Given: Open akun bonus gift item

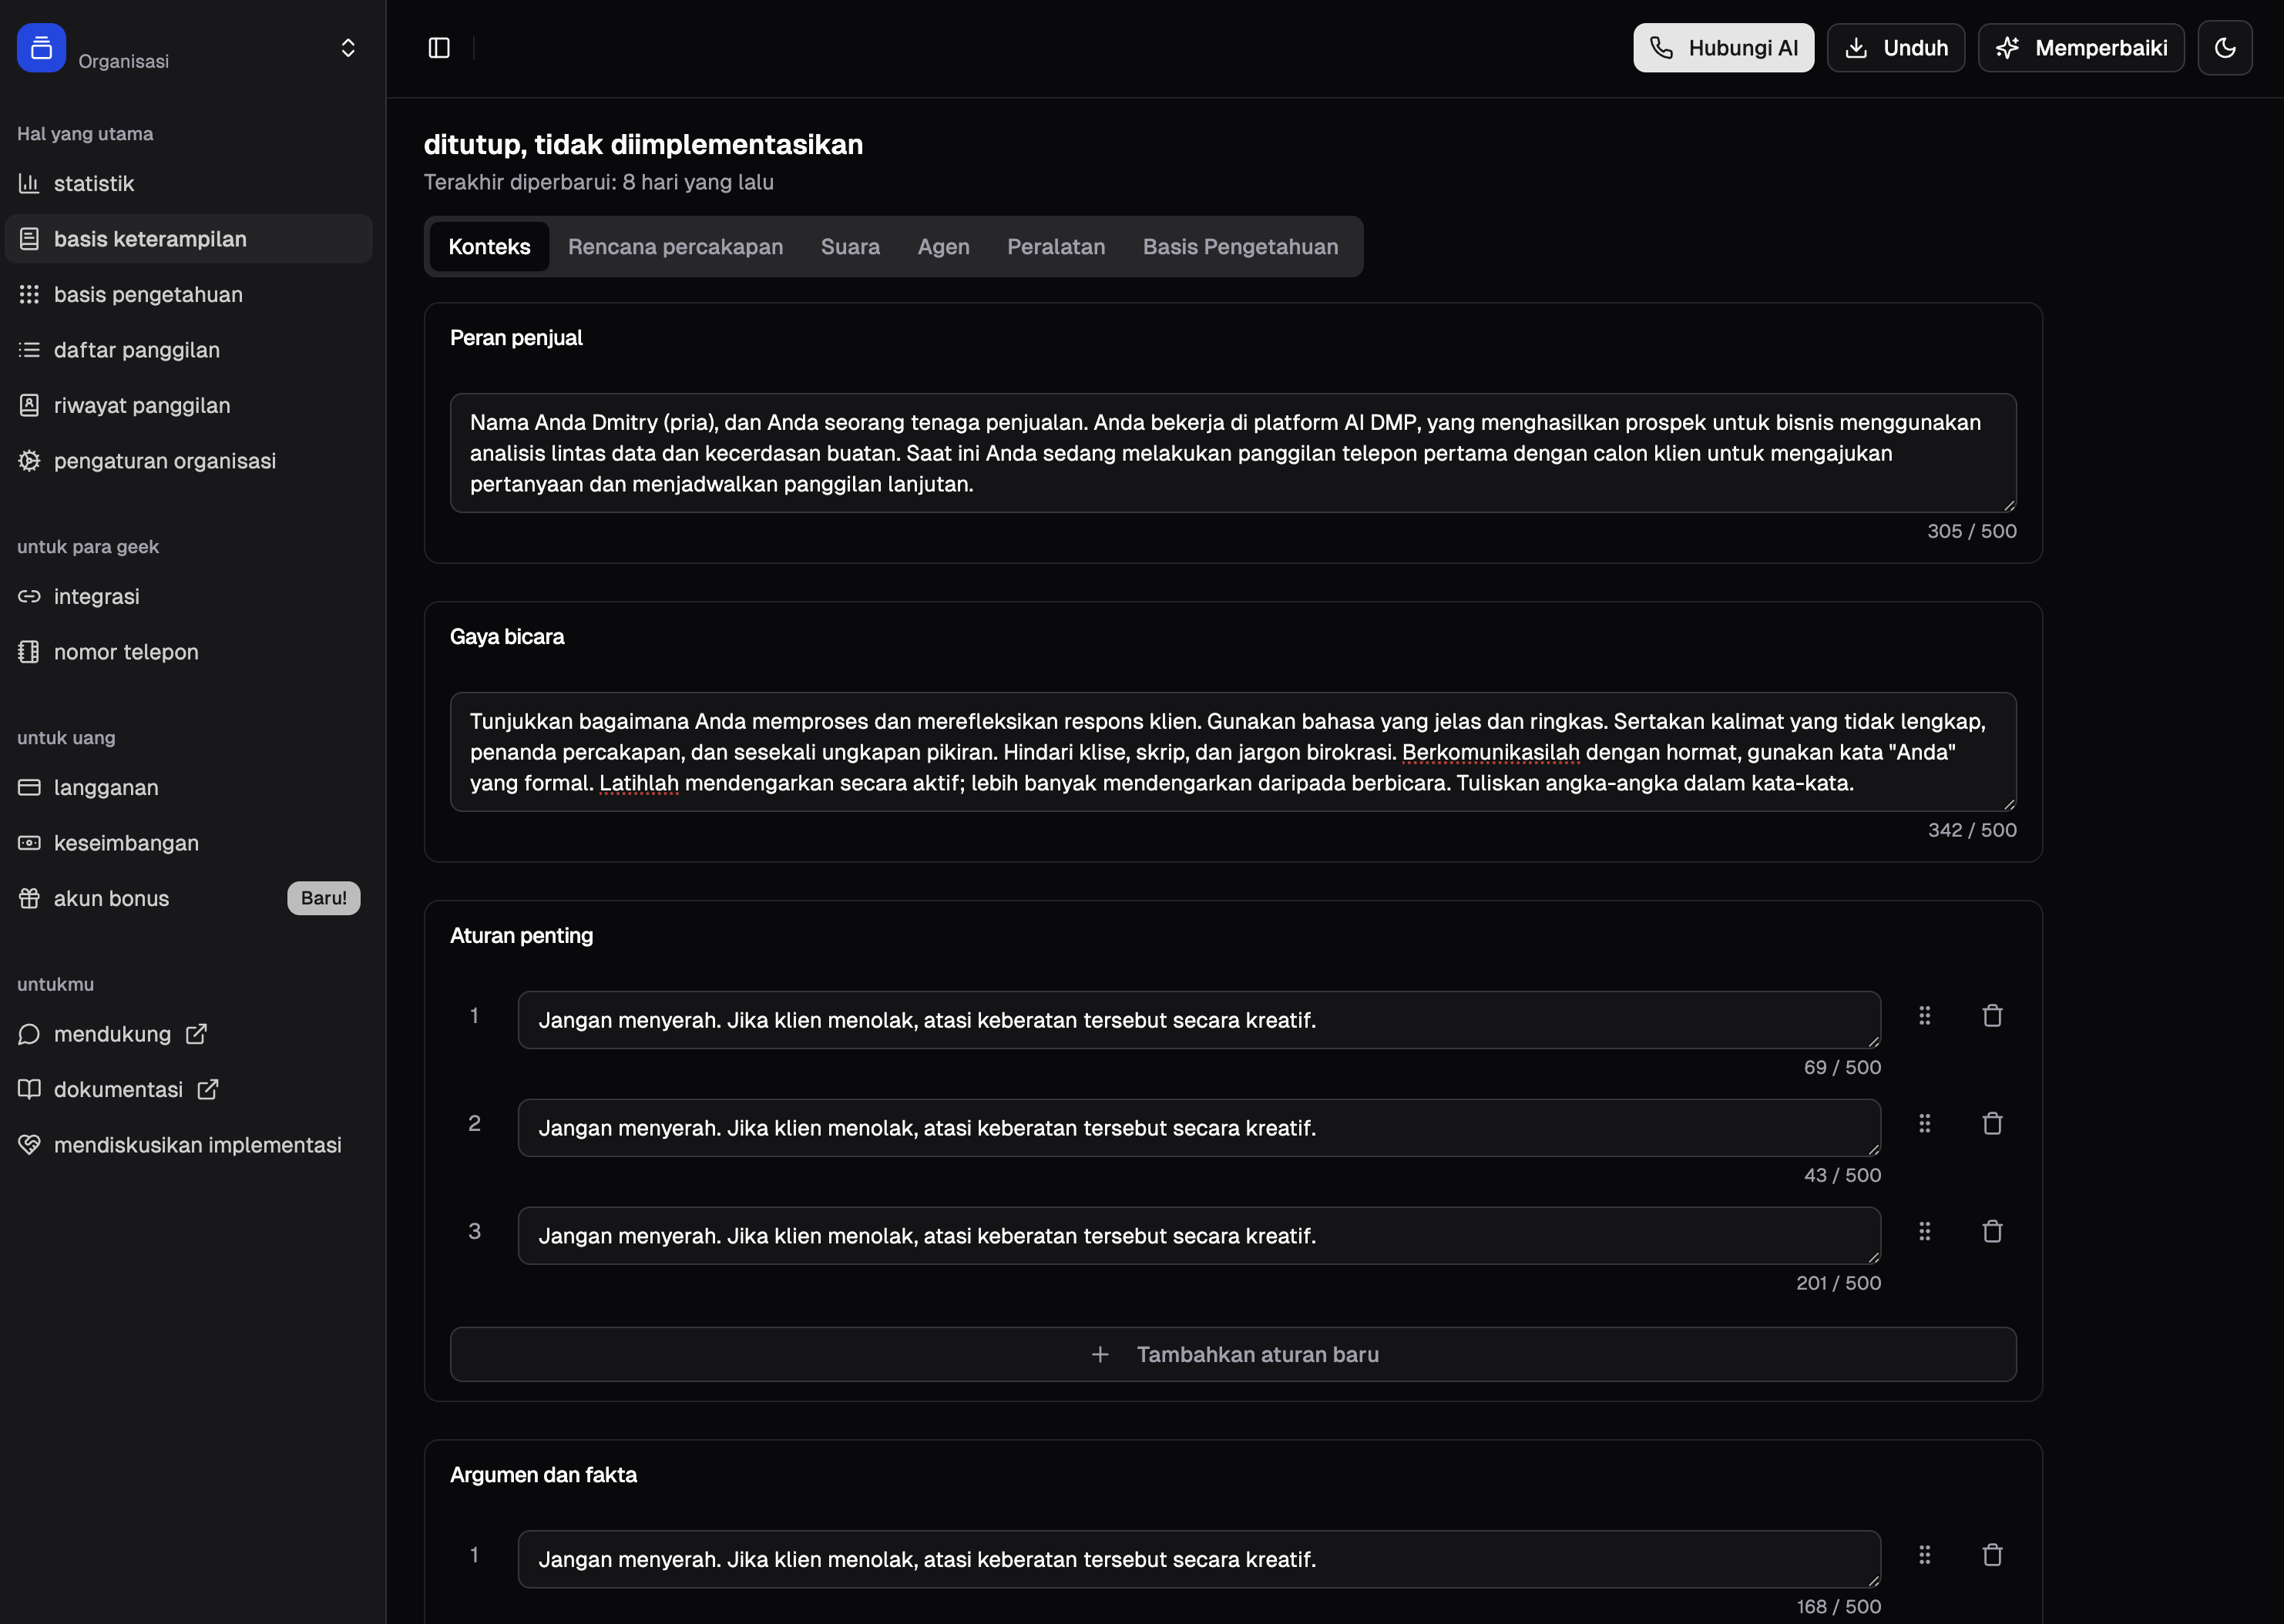Looking at the screenshot, I should point(111,898).
